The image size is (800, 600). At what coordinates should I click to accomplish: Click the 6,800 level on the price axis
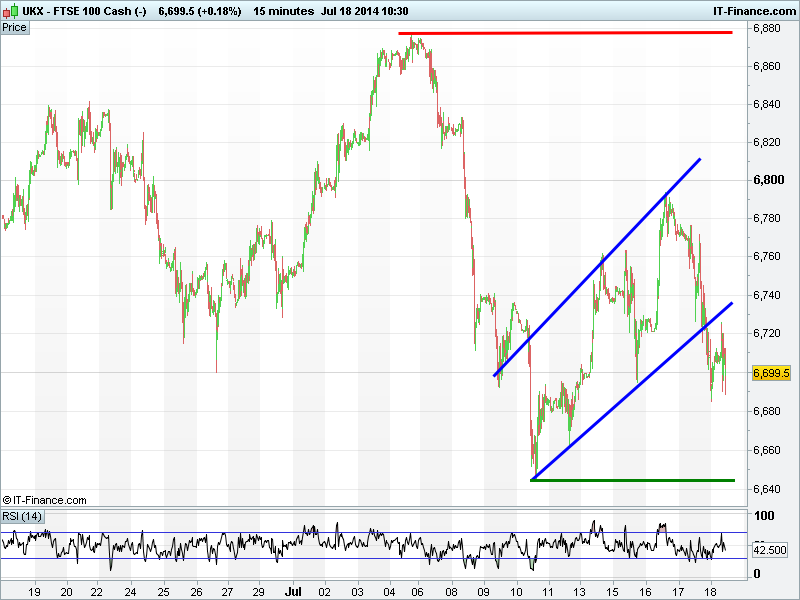click(771, 180)
